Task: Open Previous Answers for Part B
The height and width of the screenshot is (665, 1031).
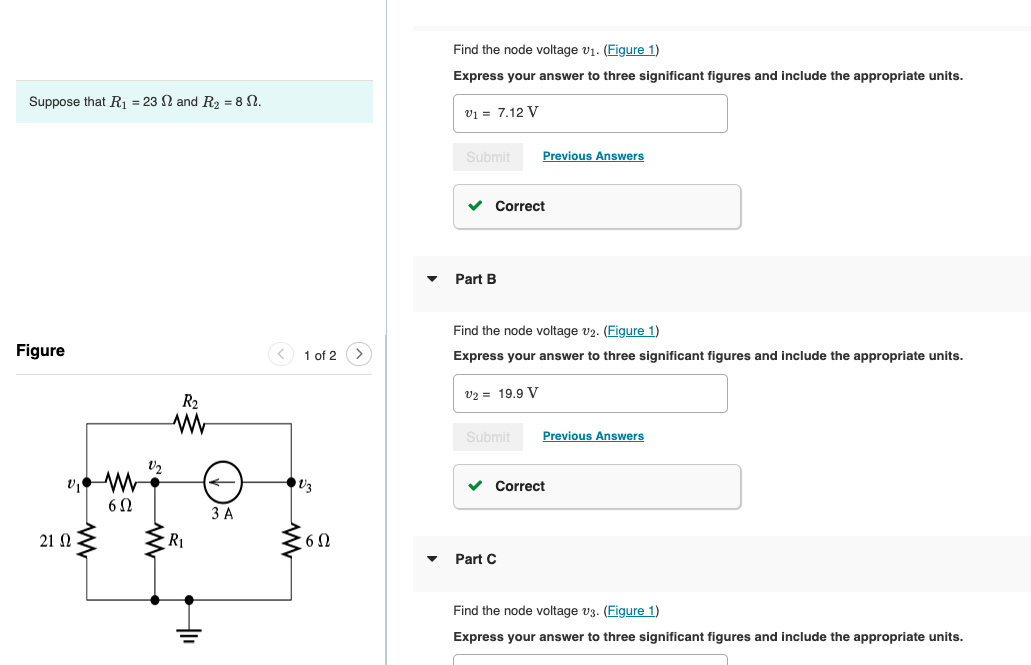Action: click(x=593, y=436)
